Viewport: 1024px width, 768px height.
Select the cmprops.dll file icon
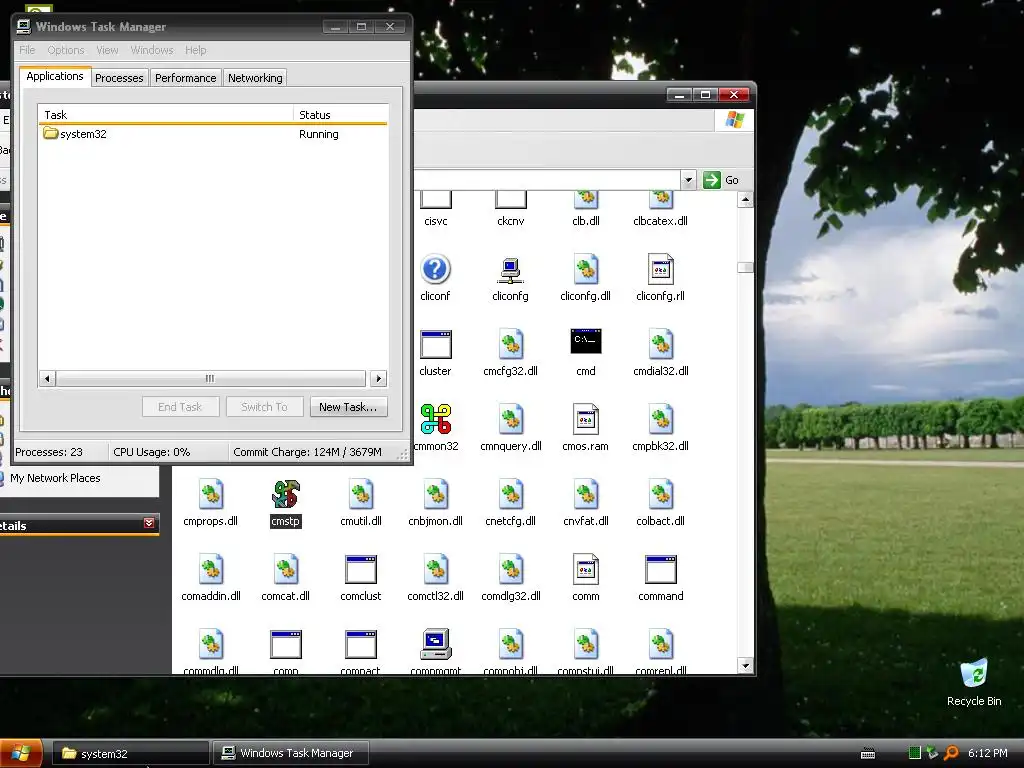click(x=210, y=494)
